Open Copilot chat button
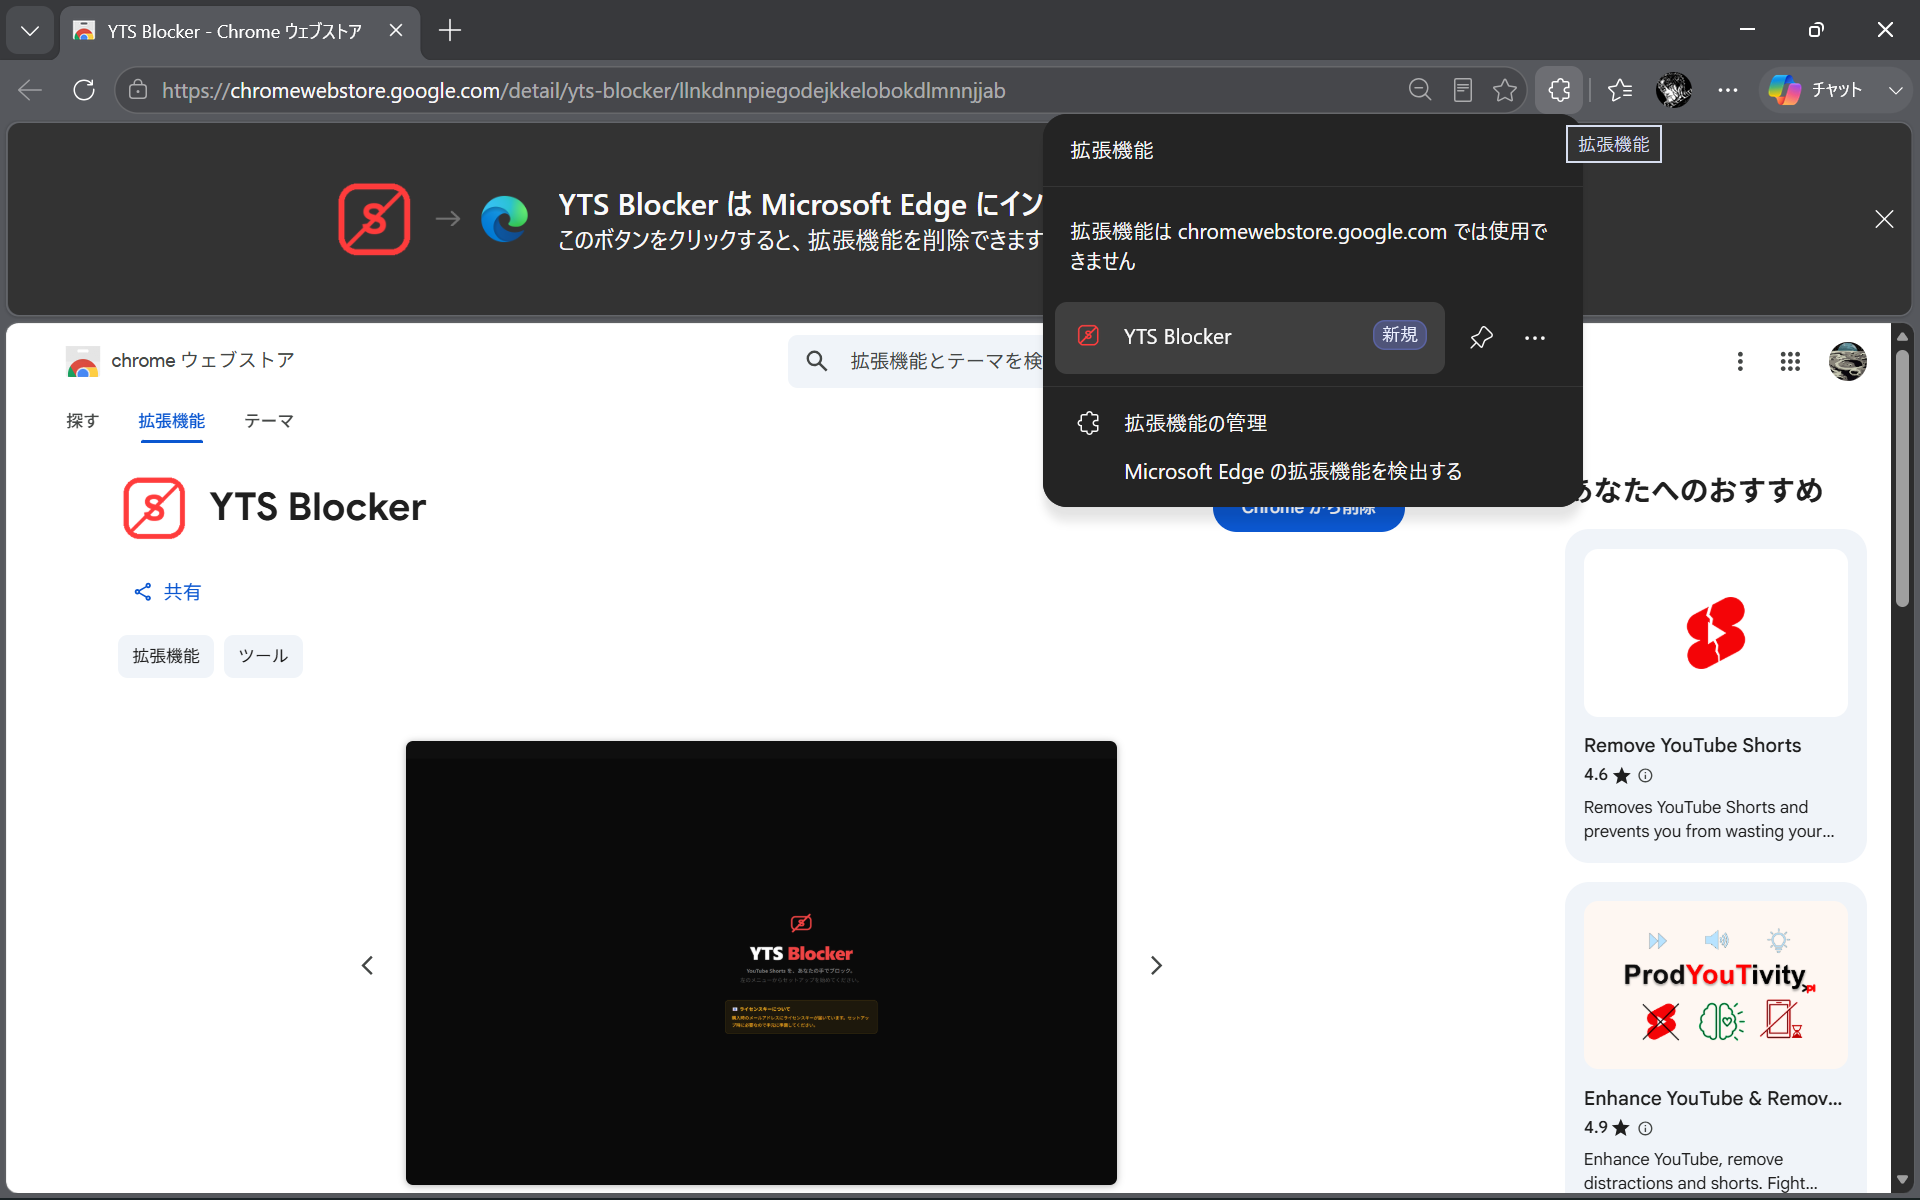1920x1200 pixels. click(x=1815, y=90)
